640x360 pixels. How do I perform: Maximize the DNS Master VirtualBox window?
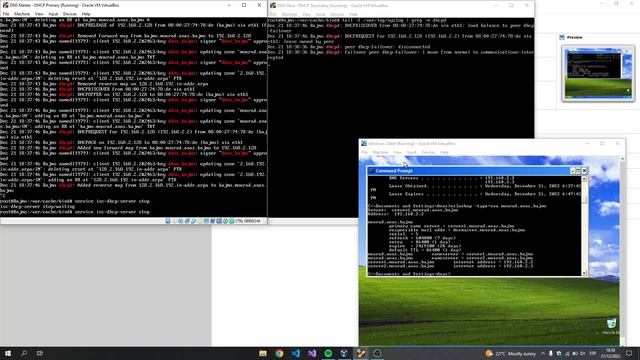pos(244,5)
